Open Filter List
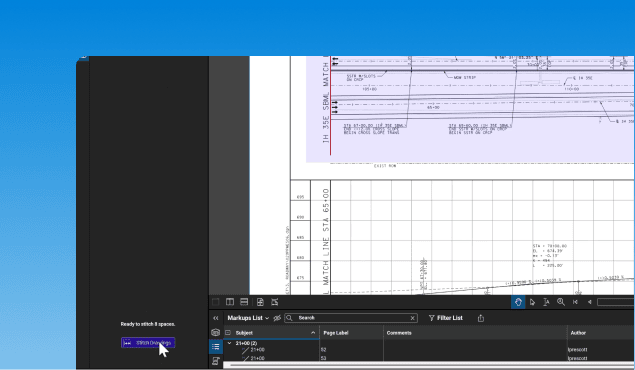Screen dimensions: 635x370 445,318
